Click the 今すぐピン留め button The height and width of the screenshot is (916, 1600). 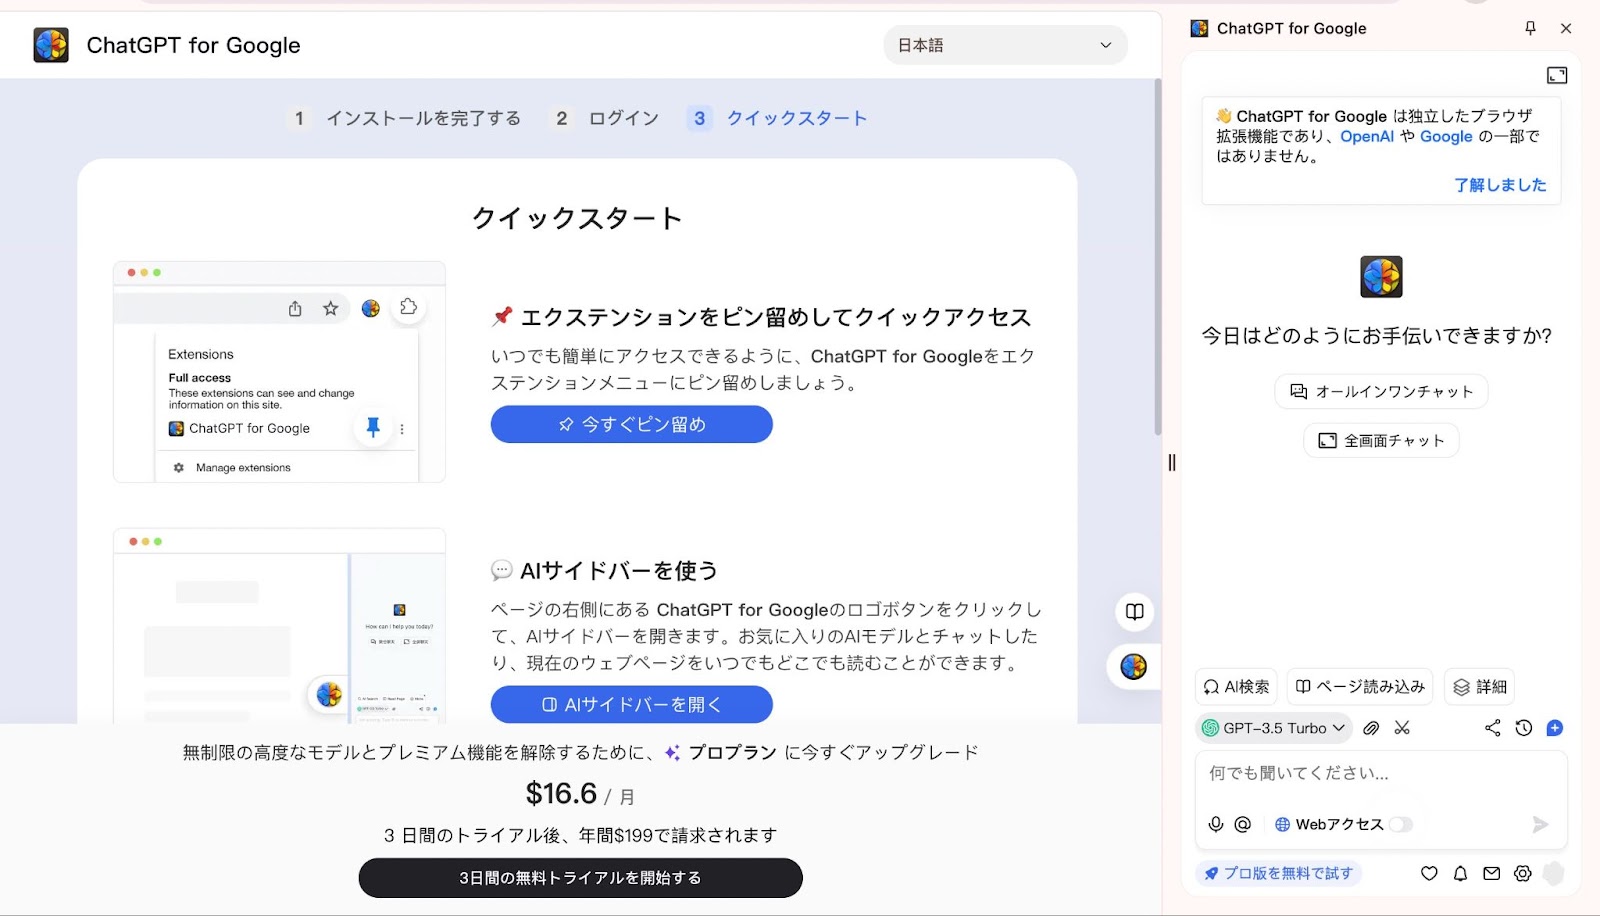point(630,424)
